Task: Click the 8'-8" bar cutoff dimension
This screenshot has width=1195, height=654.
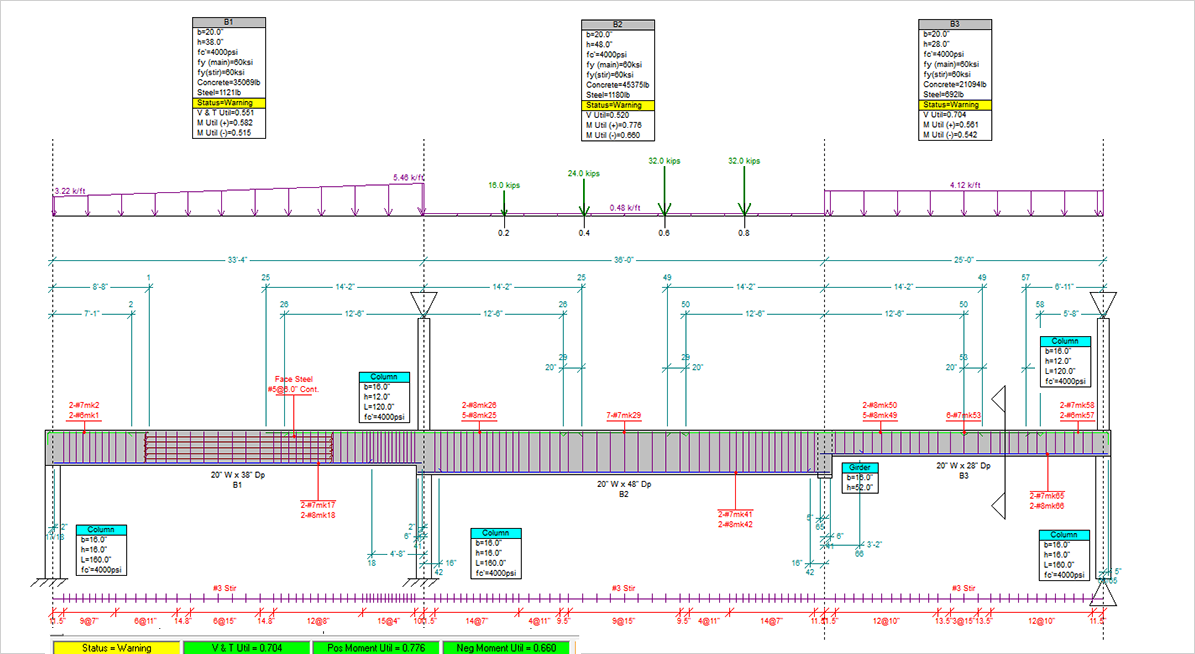Action: click(100, 287)
